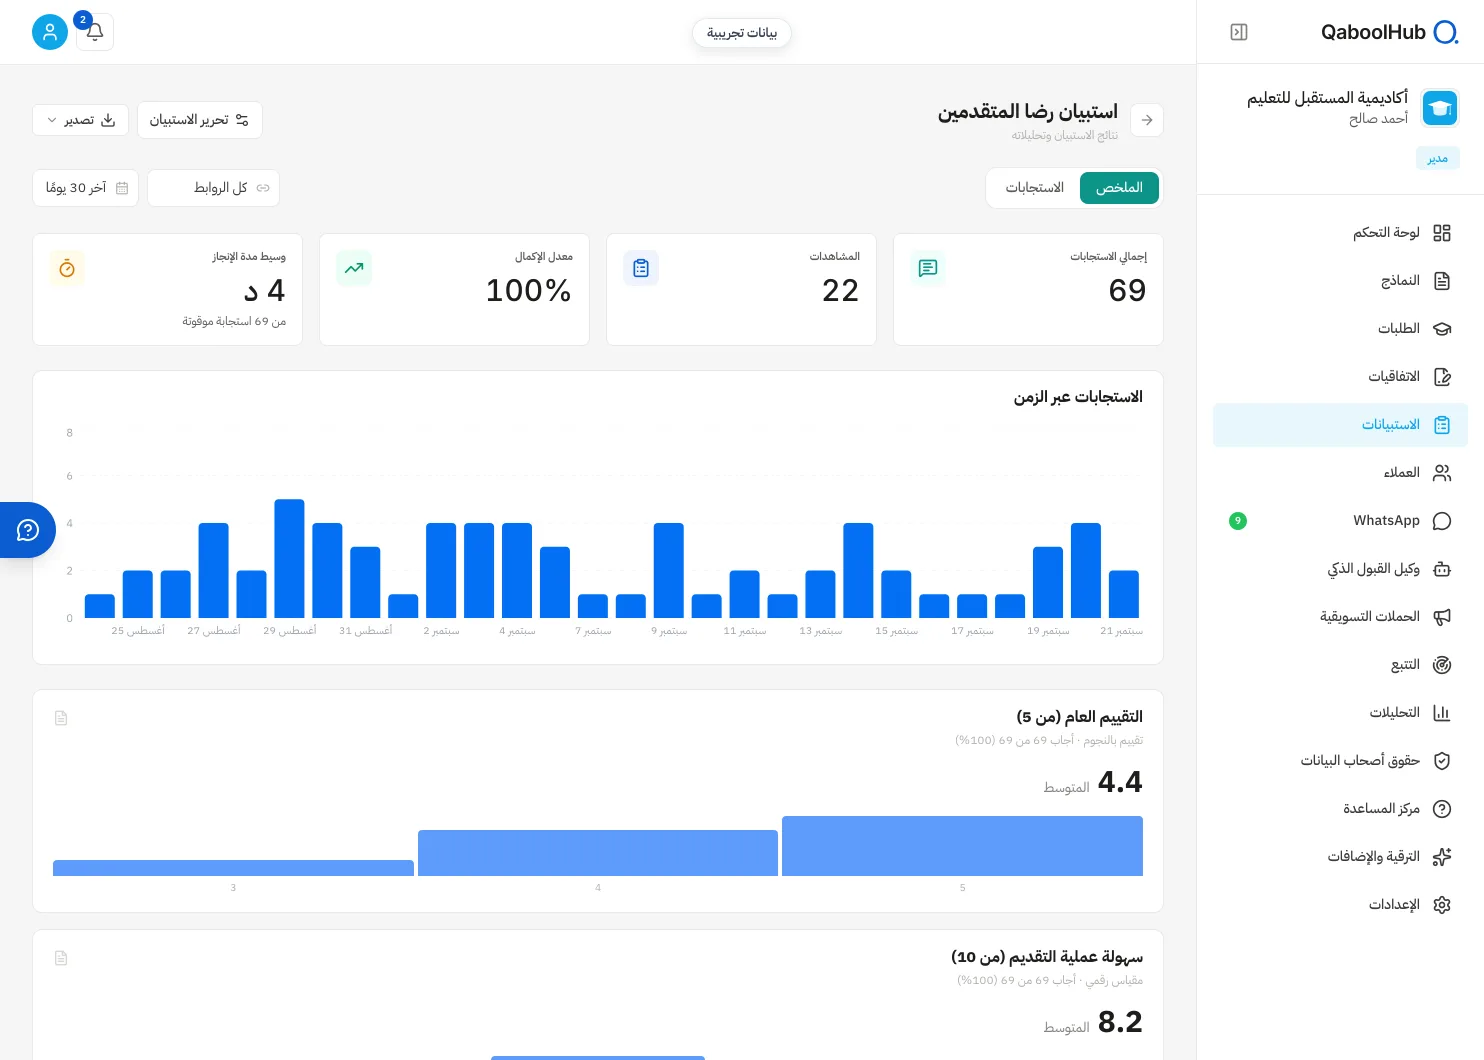This screenshot has width=1484, height=1060.
Task: Open النماذج forms in sidebar
Action: 1340,281
